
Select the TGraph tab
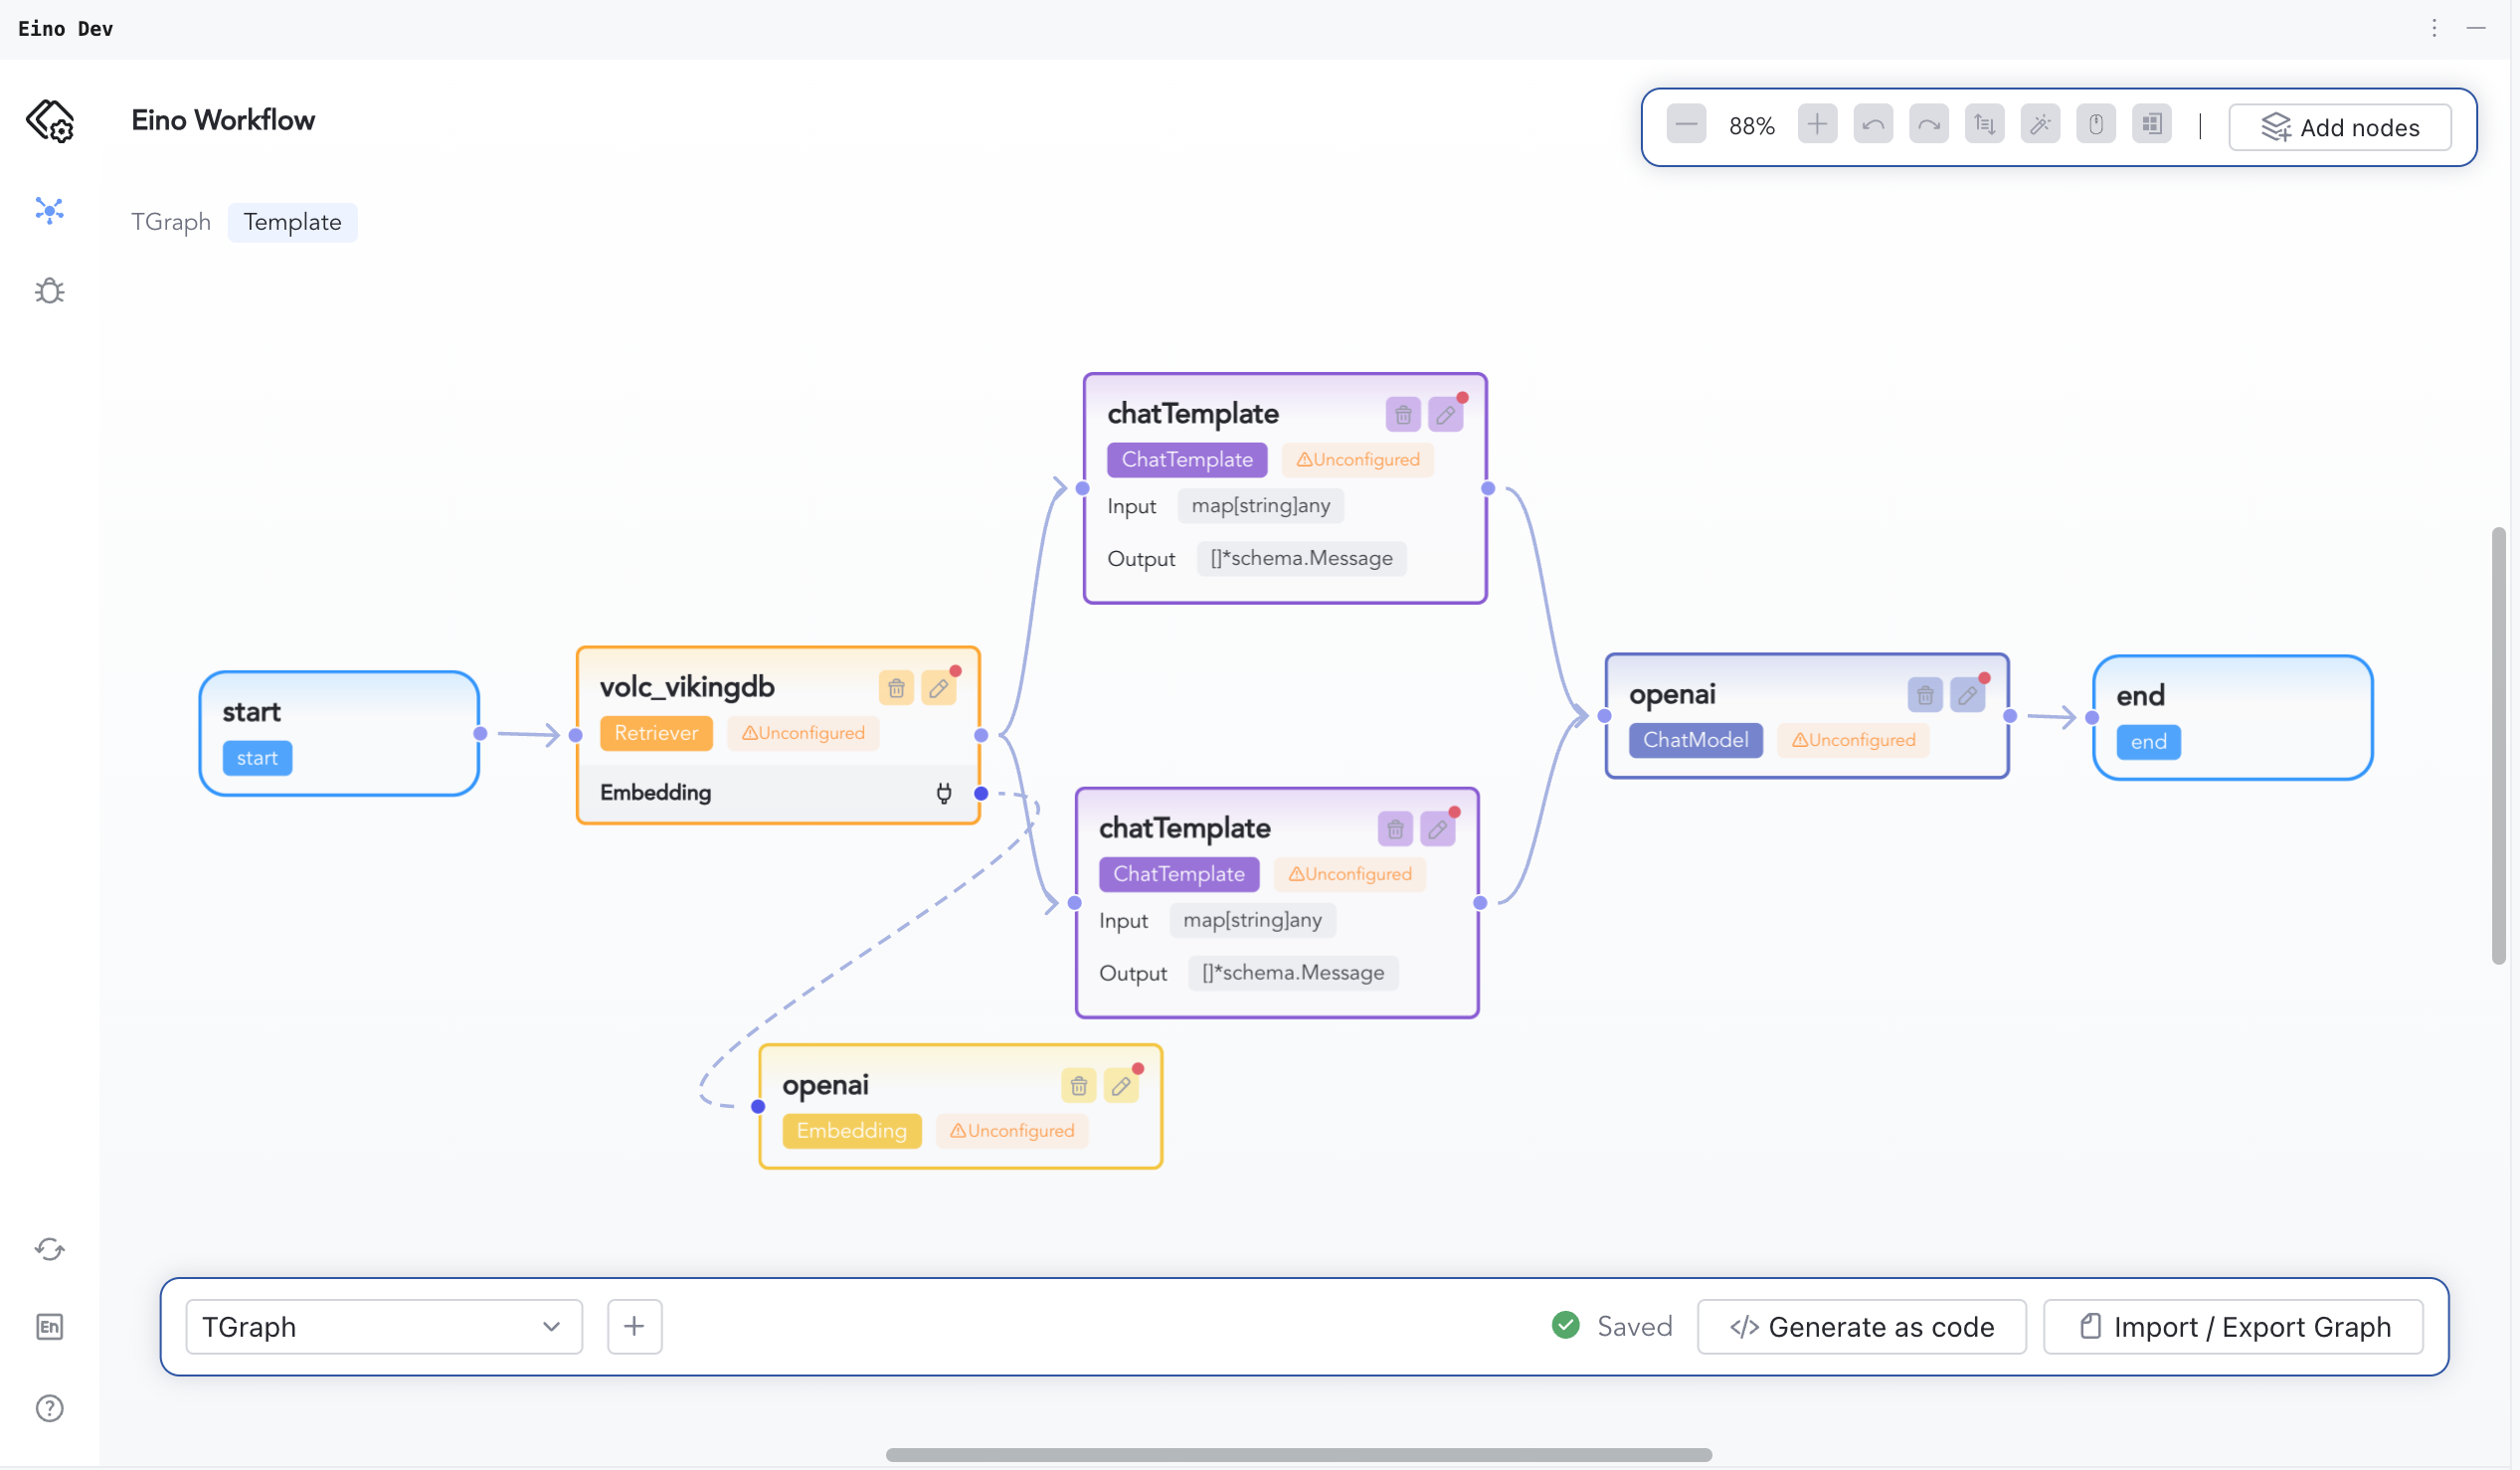pos(170,222)
